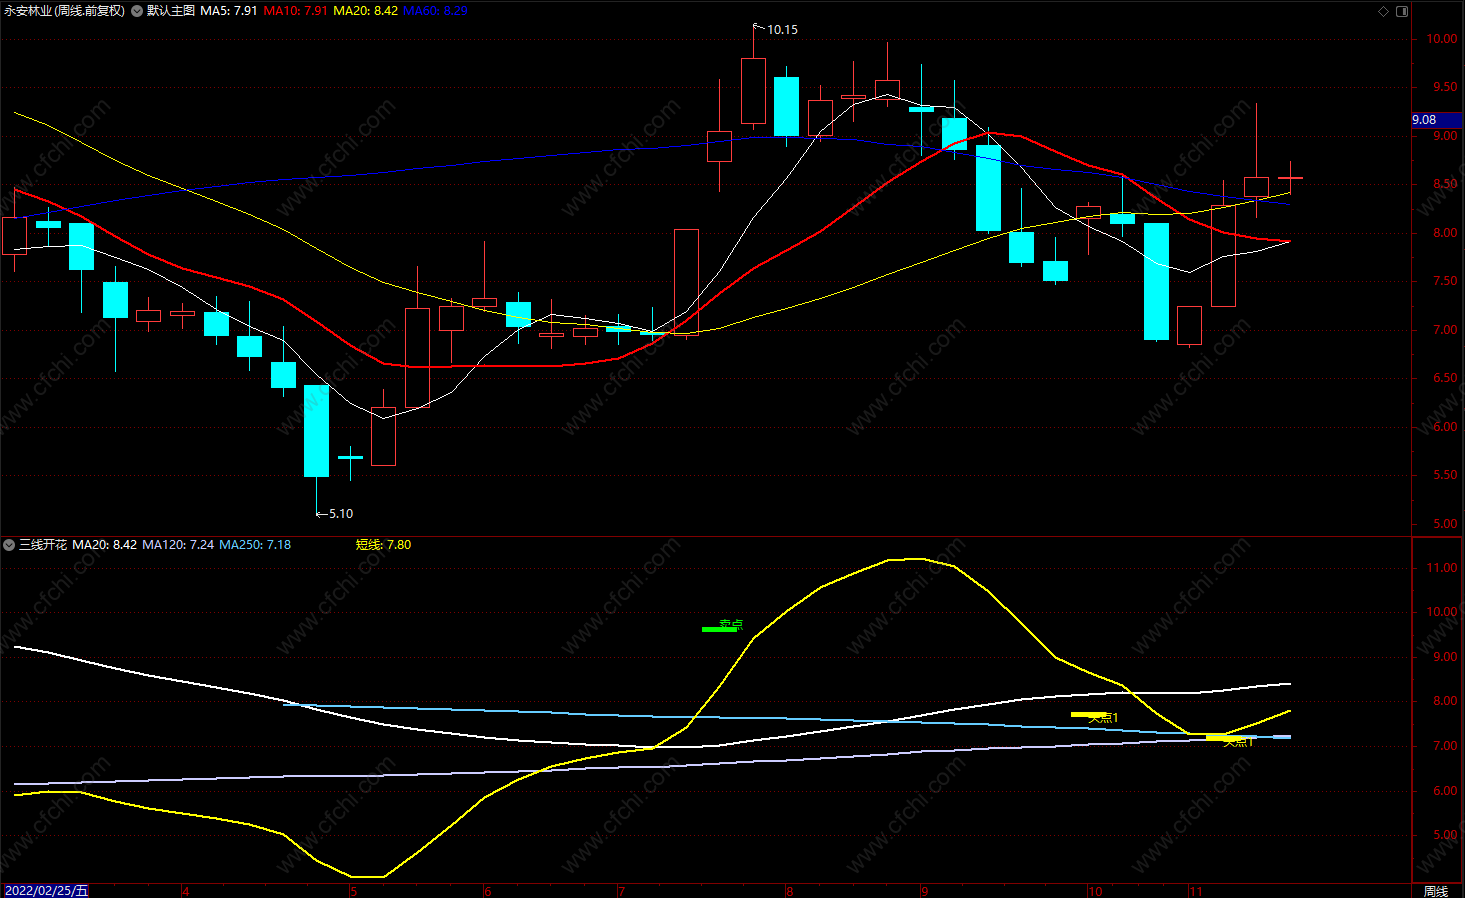This screenshot has height=898, width=1465.
Task: Click MA20: 8.42 in the 三线开花 panel header
Action: click(x=104, y=545)
